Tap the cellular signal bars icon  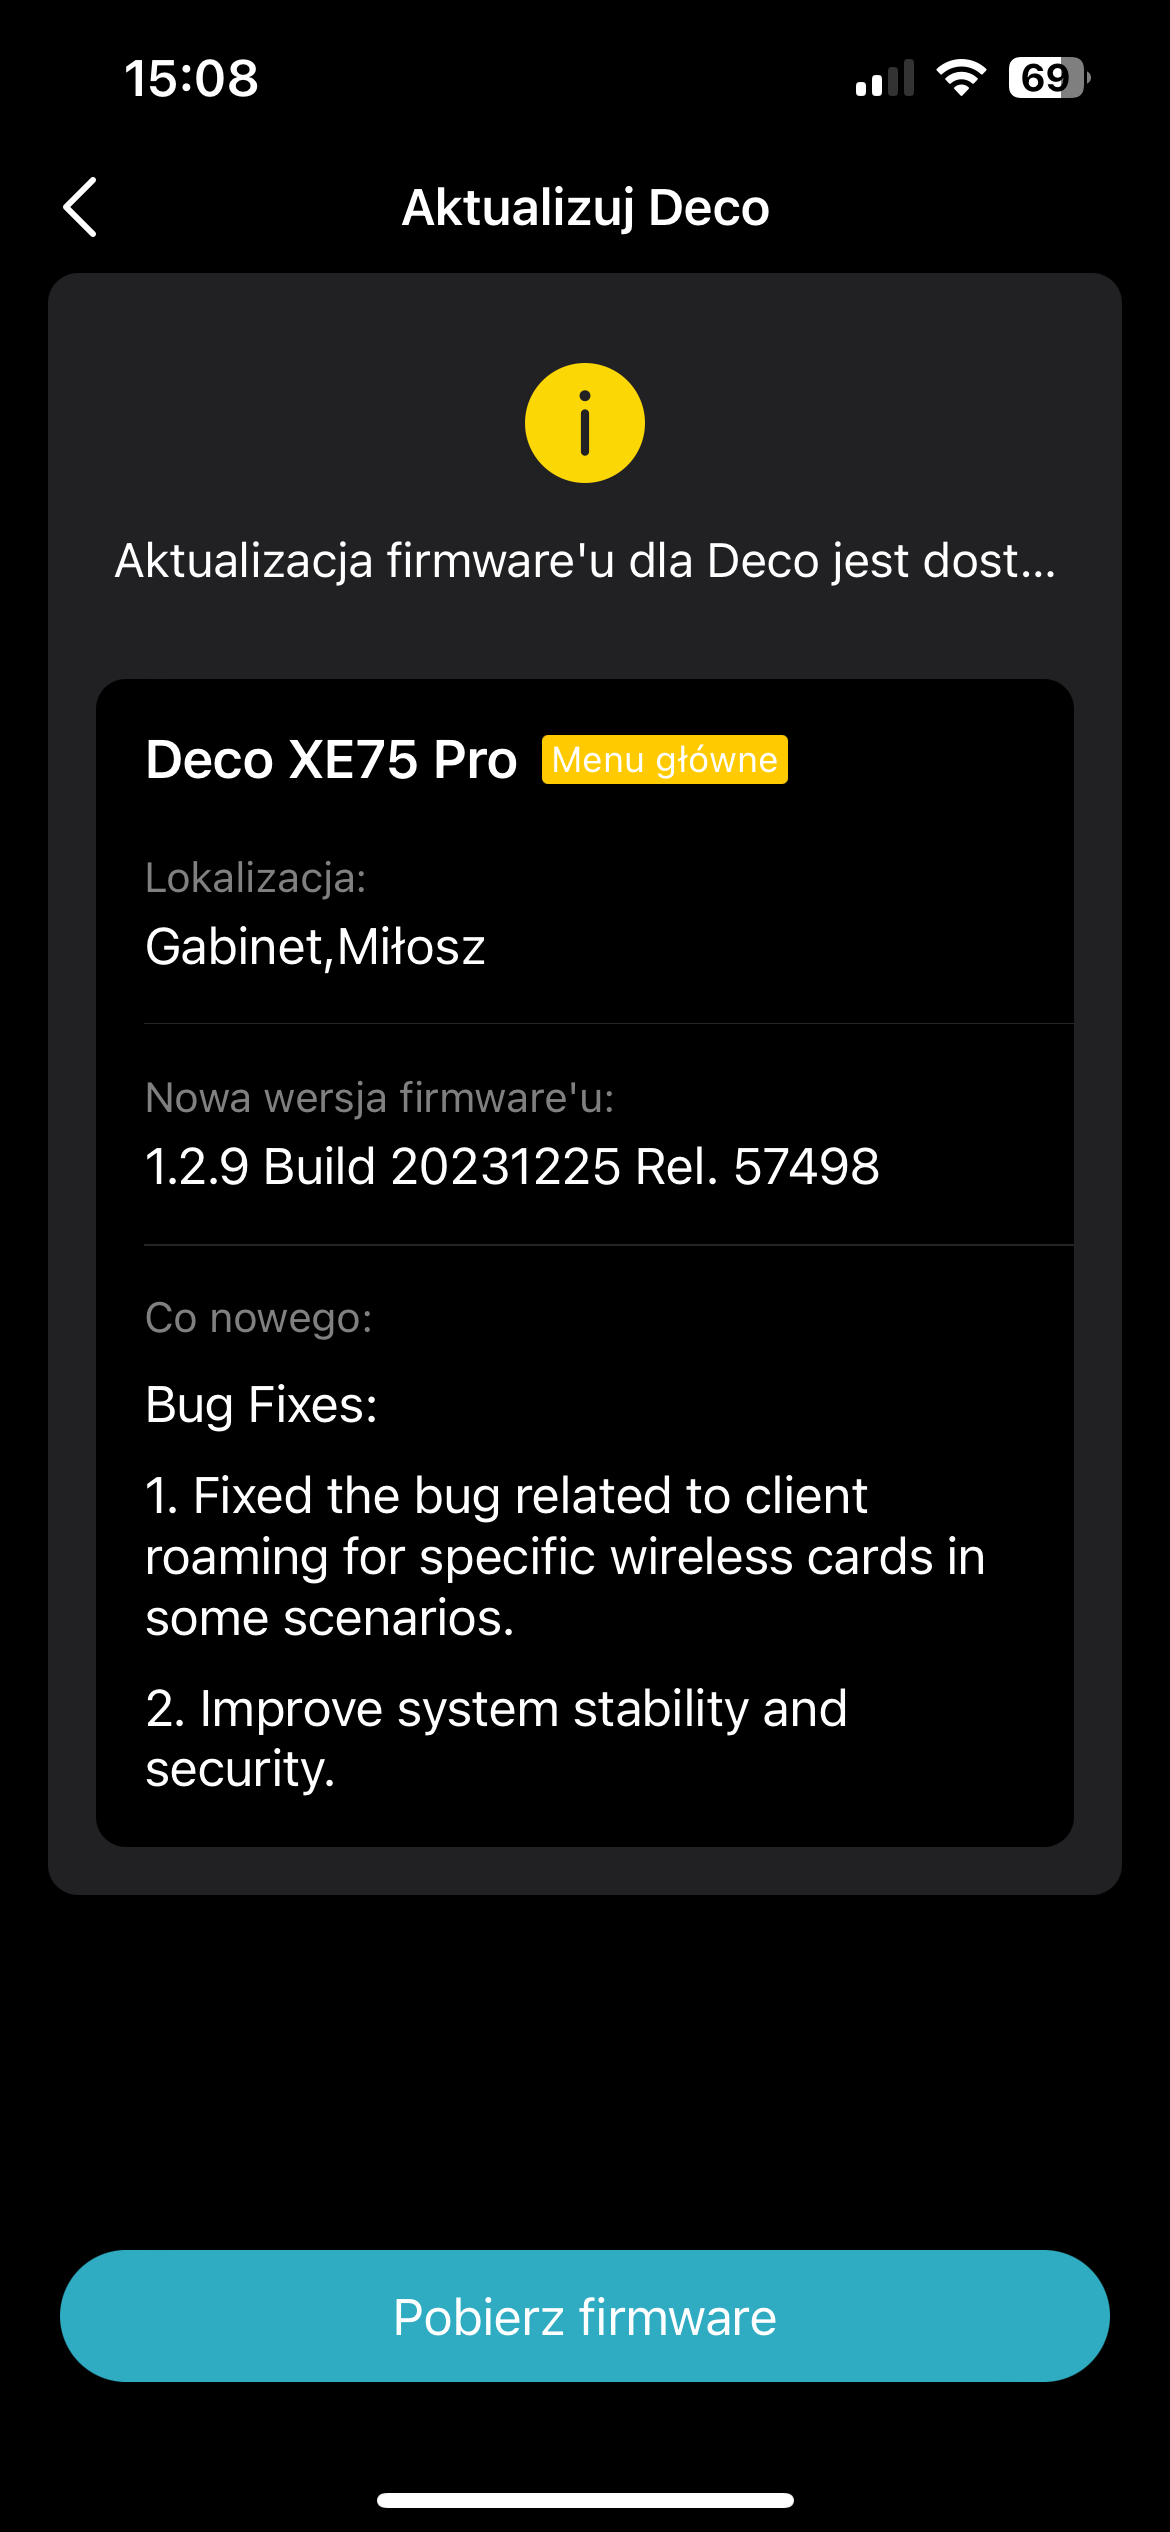[x=885, y=79]
